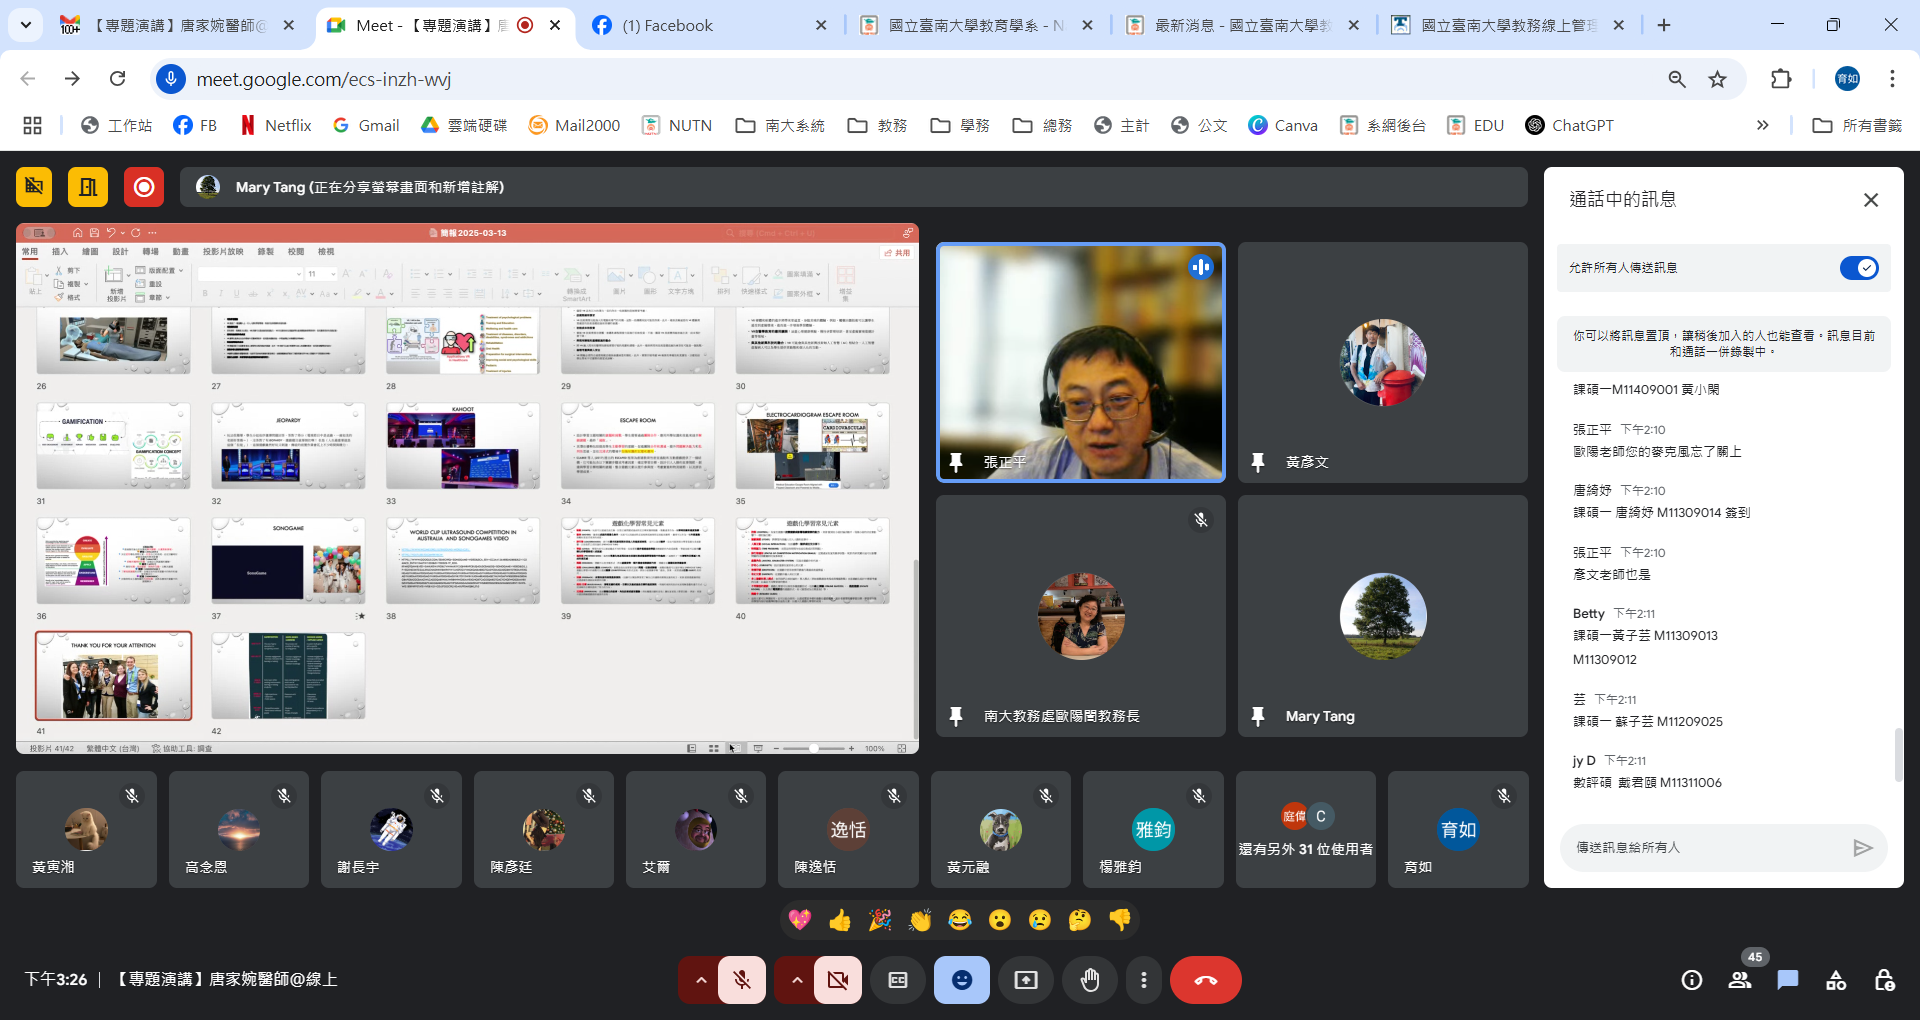1920x1020 pixels.
Task: Open the activities shapes icon
Action: click(x=1836, y=980)
